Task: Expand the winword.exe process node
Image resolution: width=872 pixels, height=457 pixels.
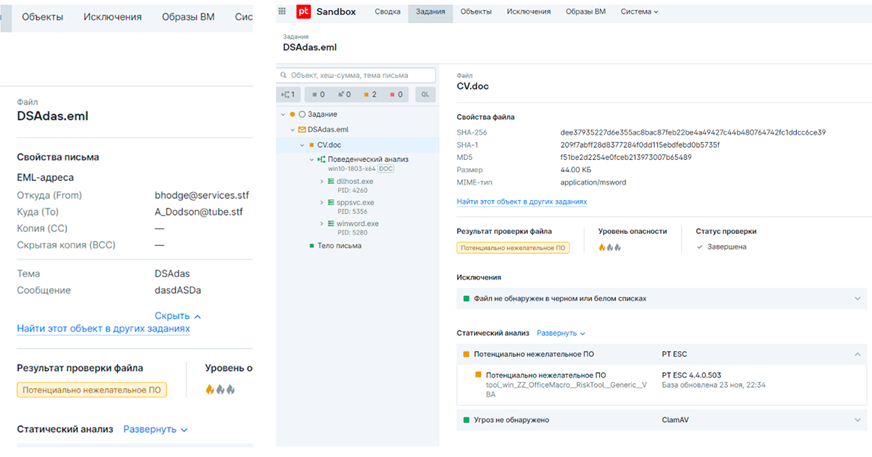Action: tap(321, 223)
